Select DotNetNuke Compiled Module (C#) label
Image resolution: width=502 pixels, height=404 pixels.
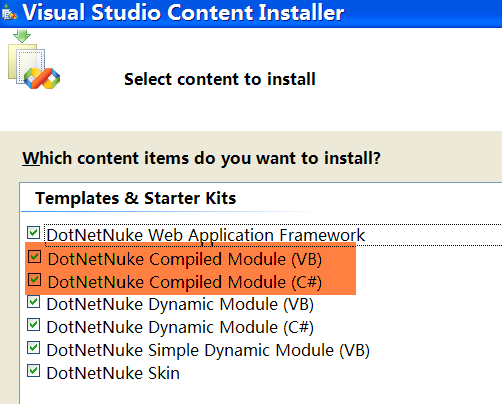coord(185,282)
